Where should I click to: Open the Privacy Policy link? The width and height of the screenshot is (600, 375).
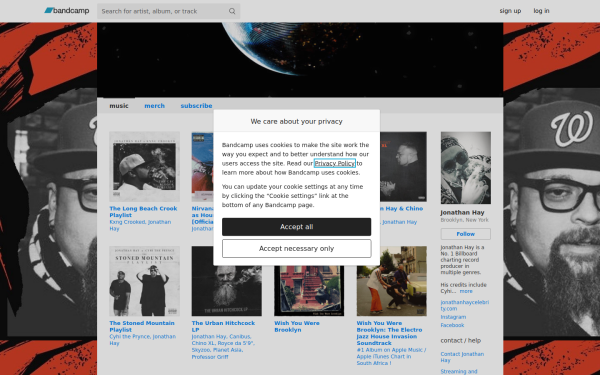point(334,163)
